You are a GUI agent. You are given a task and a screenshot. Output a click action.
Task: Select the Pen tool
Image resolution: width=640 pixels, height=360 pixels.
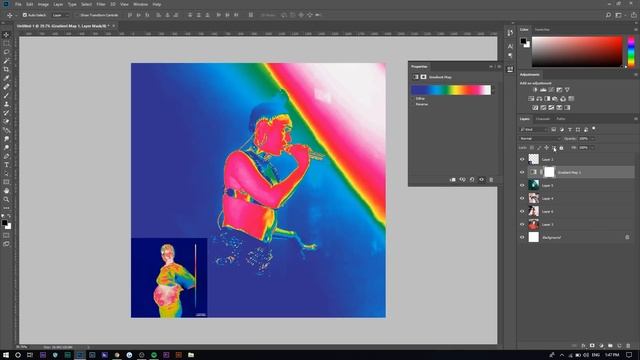coord(6,156)
